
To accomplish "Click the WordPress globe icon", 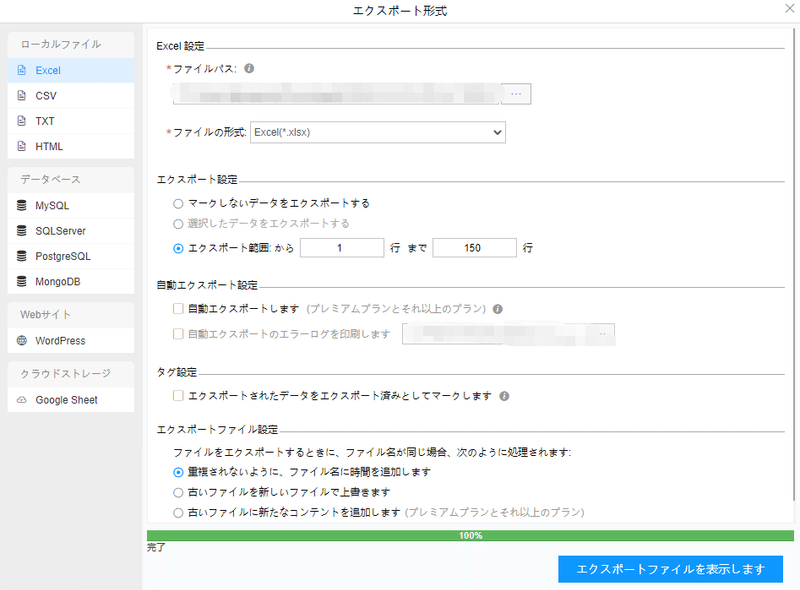I will pos(22,341).
